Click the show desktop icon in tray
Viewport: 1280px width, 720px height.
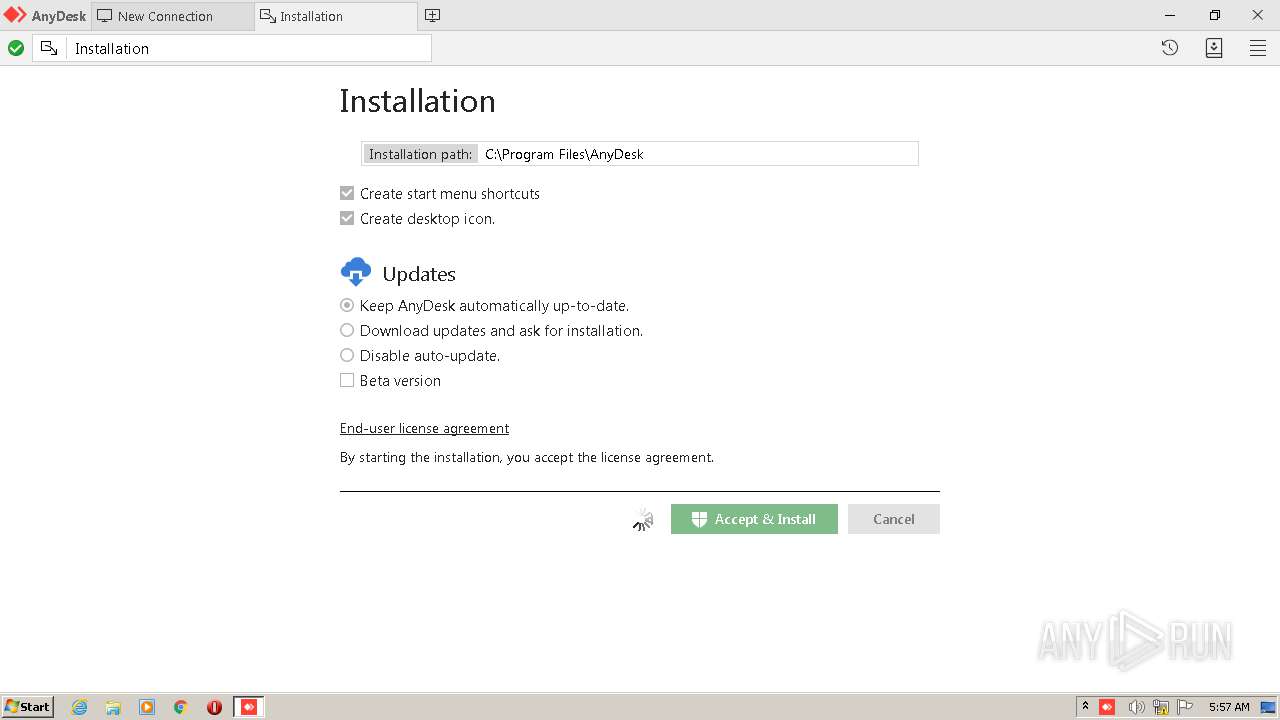(x=1268, y=707)
